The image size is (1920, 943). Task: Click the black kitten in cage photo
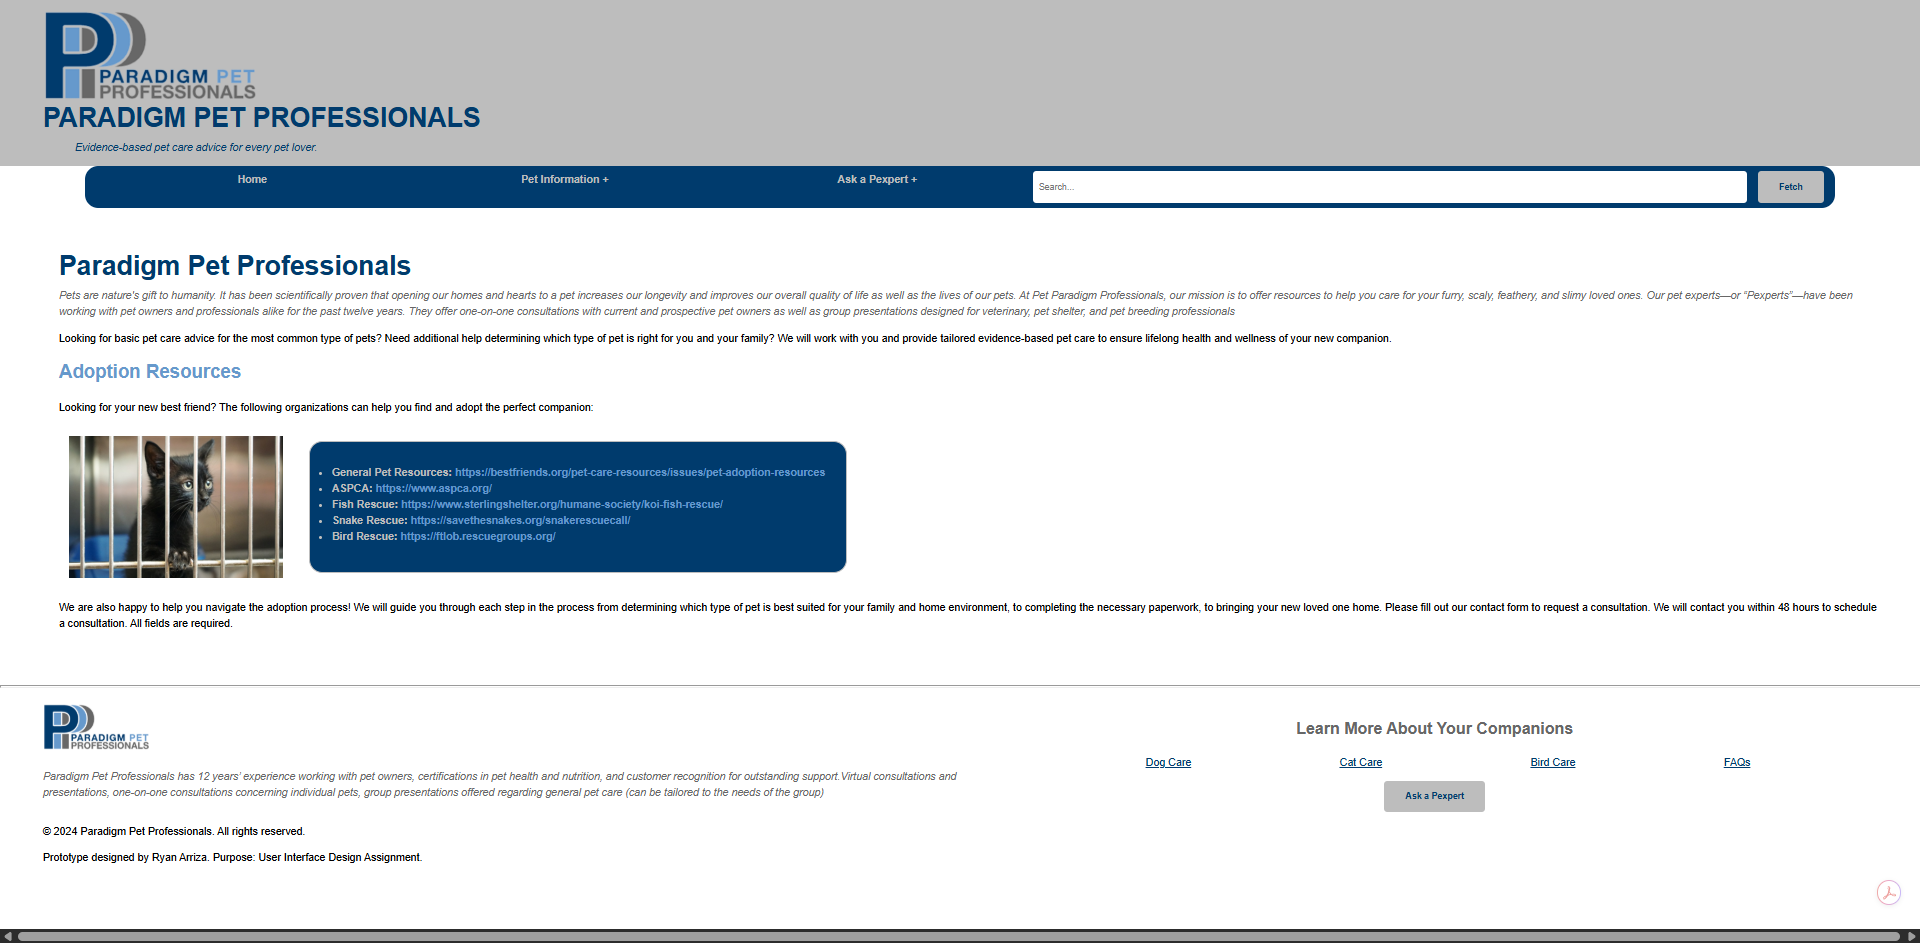click(176, 507)
